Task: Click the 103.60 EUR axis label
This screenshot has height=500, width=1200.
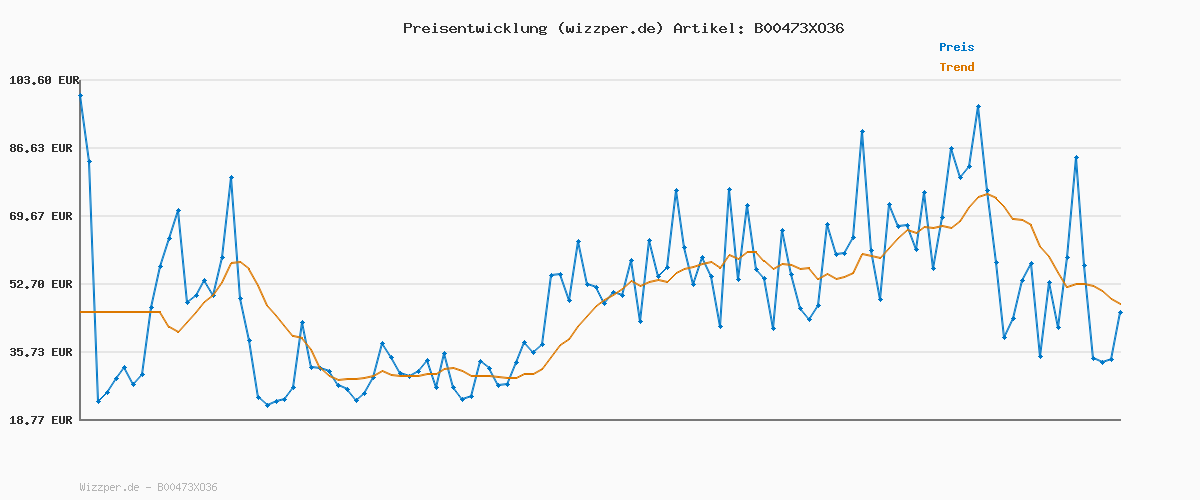Action: point(43,80)
